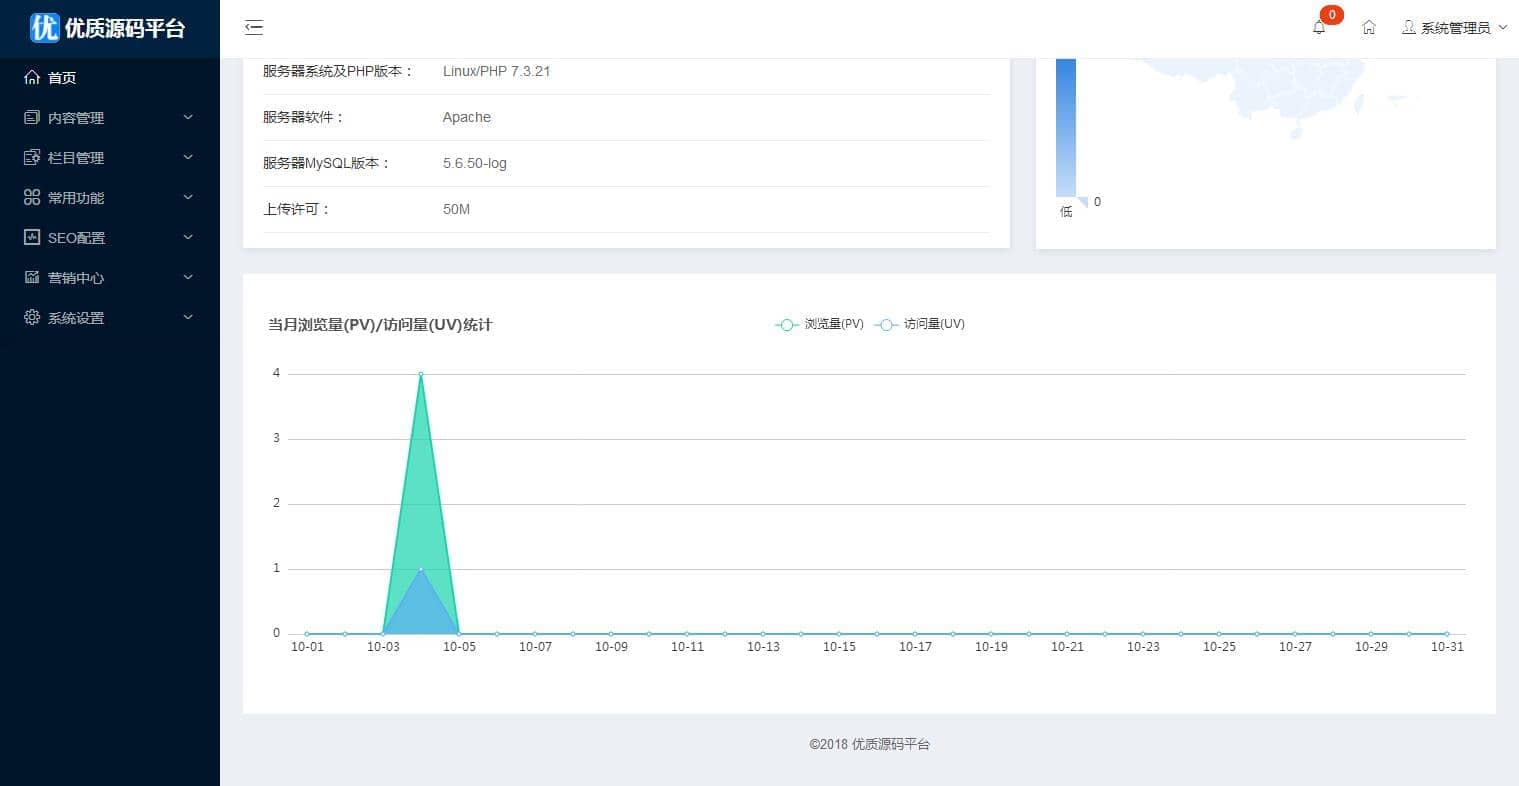Screen dimensions: 1519x786
Task: Click the SEO配置 sidebar icon
Action: click(x=32, y=238)
